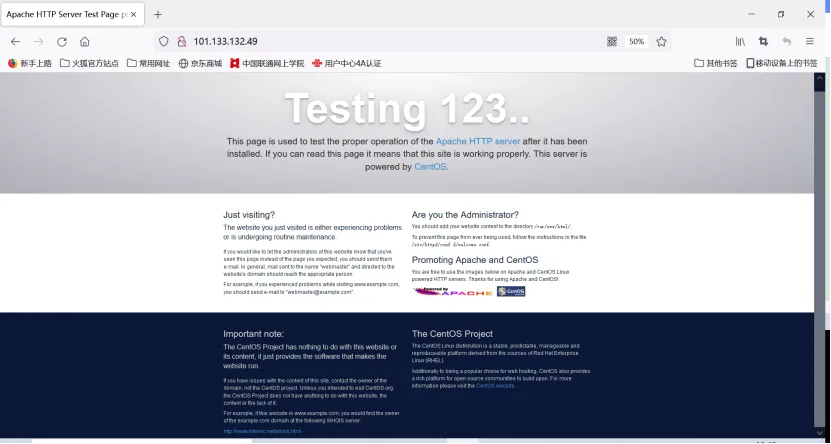Viewport: 831px width, 444px height.
Task: Follow the Apache HTTP server link
Action: 478,141
